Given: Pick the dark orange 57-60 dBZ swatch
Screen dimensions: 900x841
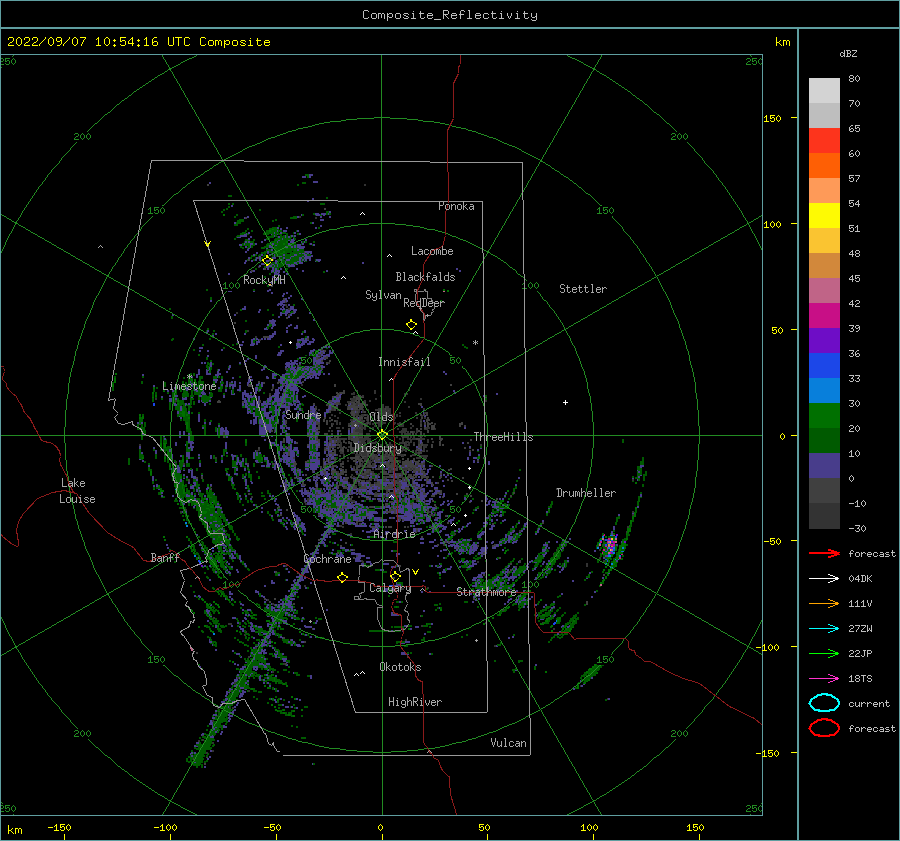Looking at the screenshot, I should pos(824,165).
